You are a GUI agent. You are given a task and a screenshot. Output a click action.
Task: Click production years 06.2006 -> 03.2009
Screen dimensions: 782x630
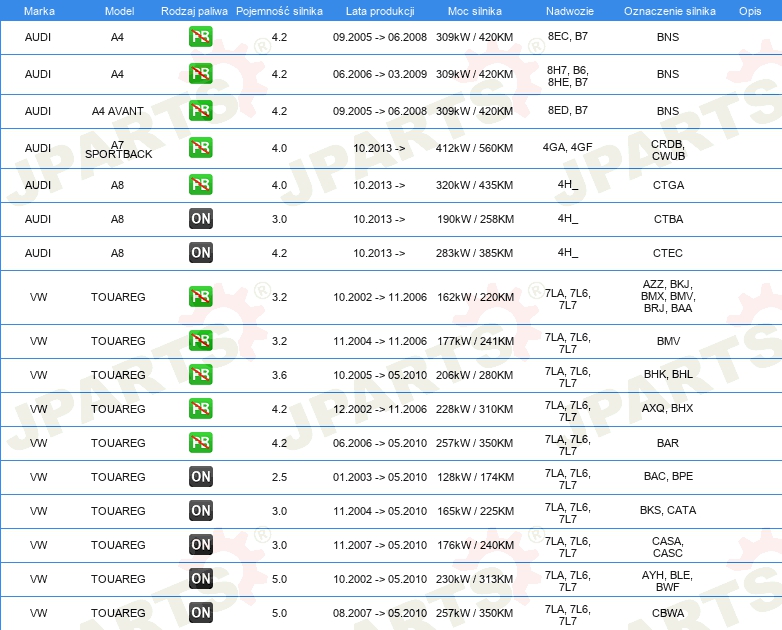tap(380, 74)
